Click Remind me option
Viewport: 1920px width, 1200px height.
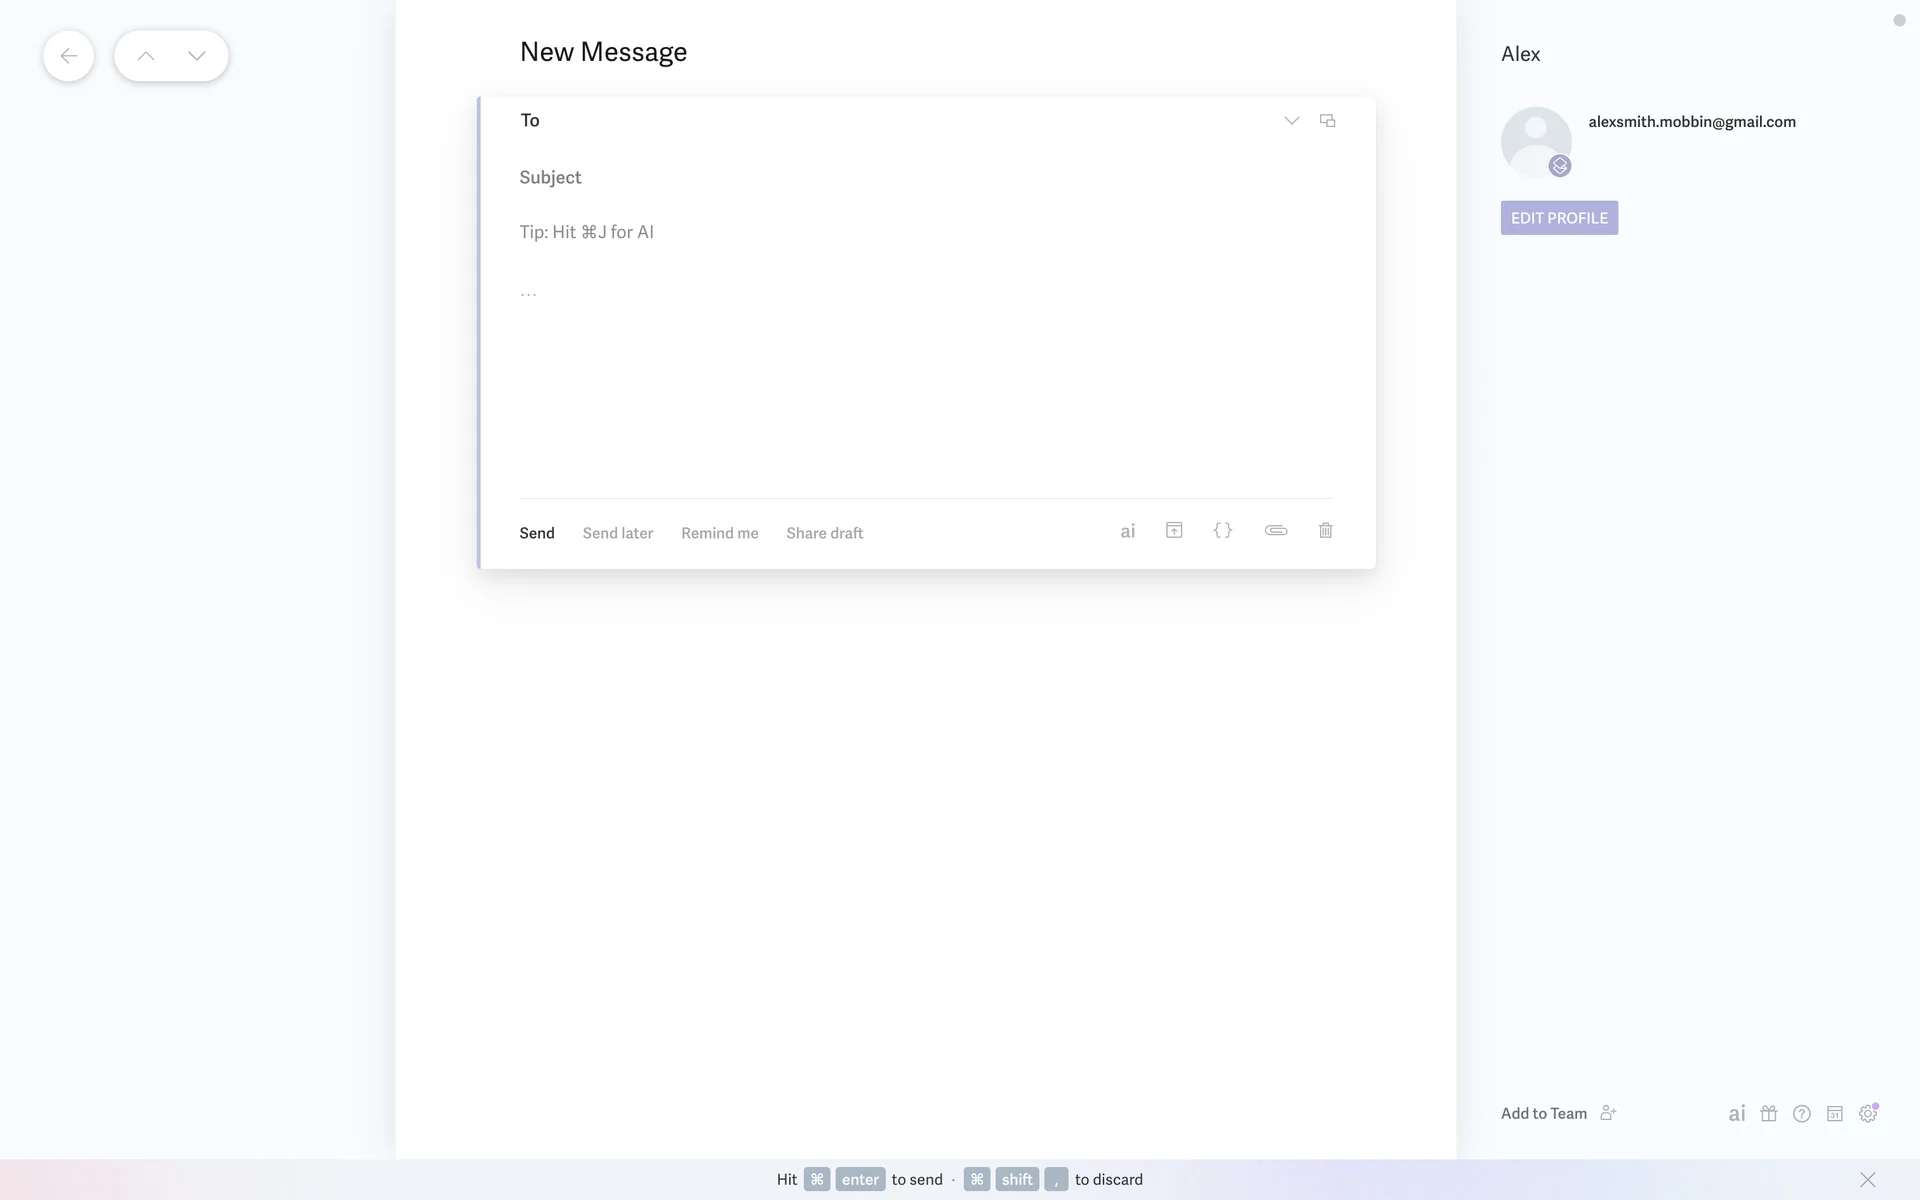[x=719, y=533]
